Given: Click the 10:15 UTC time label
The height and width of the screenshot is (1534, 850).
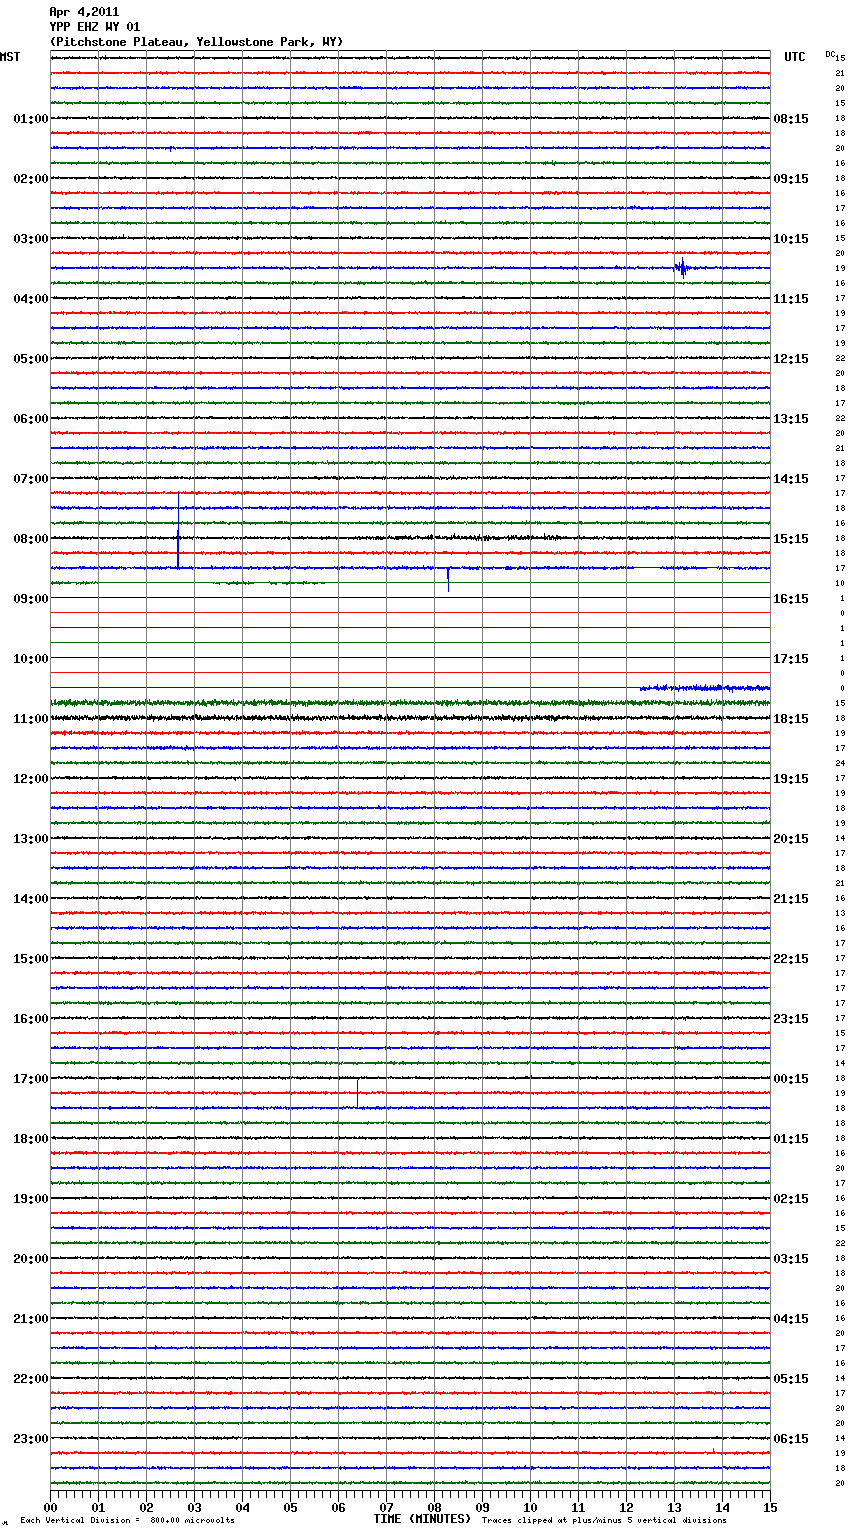Looking at the screenshot, I should (x=791, y=239).
